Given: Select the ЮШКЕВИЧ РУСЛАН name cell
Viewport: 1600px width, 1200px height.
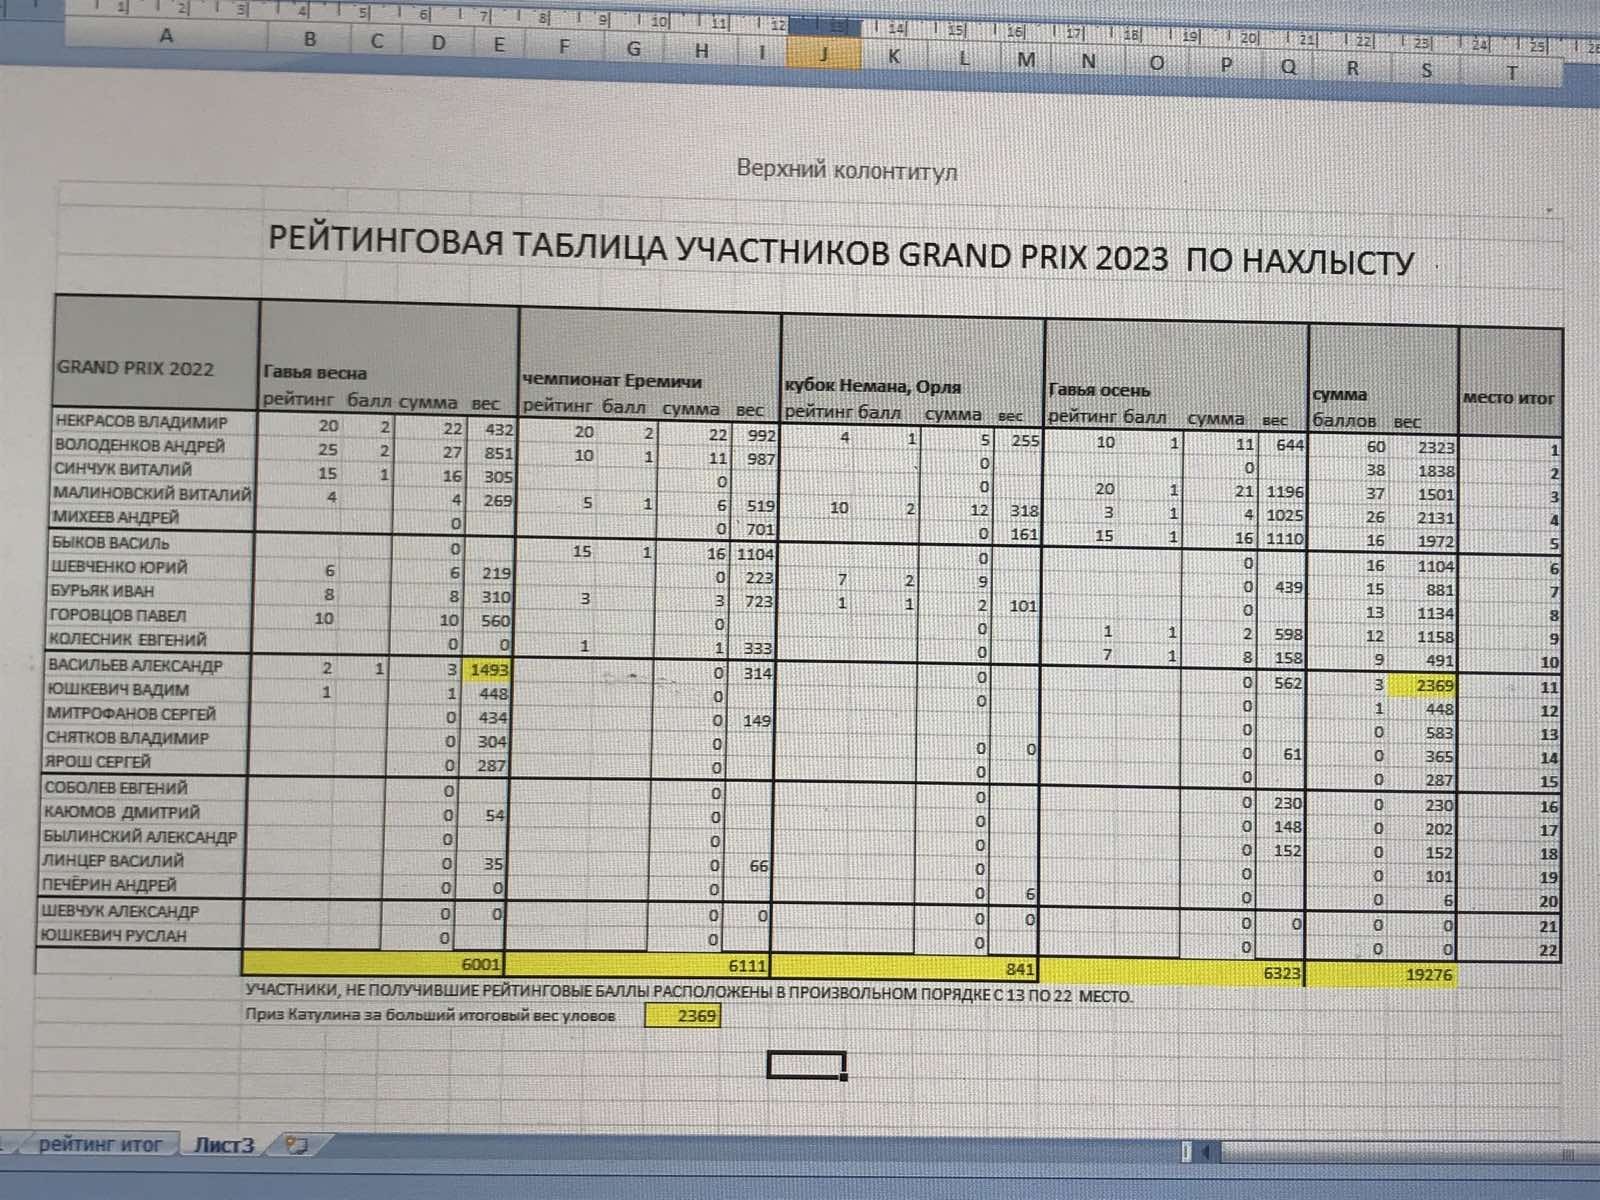Looking at the screenshot, I should coord(113,936).
